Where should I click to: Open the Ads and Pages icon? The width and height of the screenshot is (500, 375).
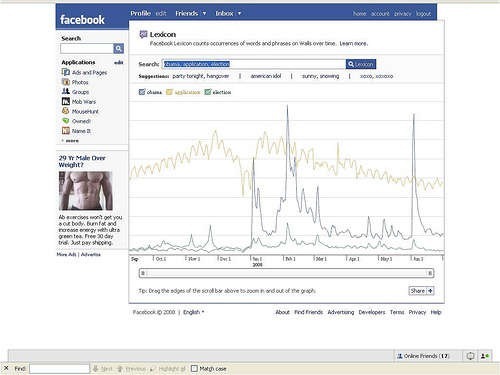pos(66,72)
